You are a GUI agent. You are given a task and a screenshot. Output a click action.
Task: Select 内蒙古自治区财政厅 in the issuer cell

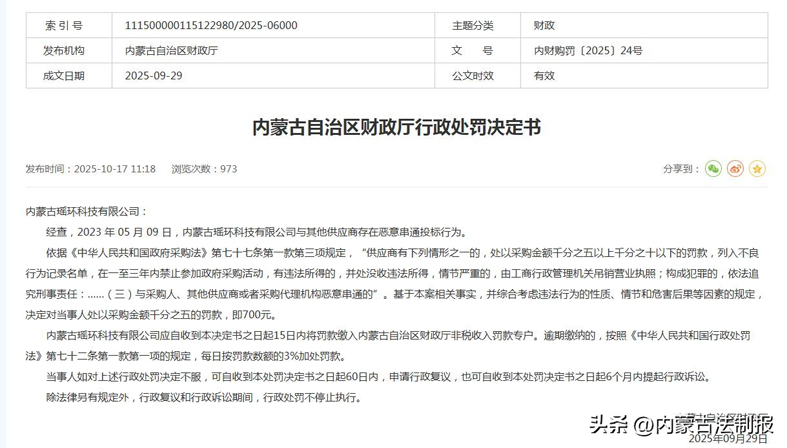click(172, 51)
